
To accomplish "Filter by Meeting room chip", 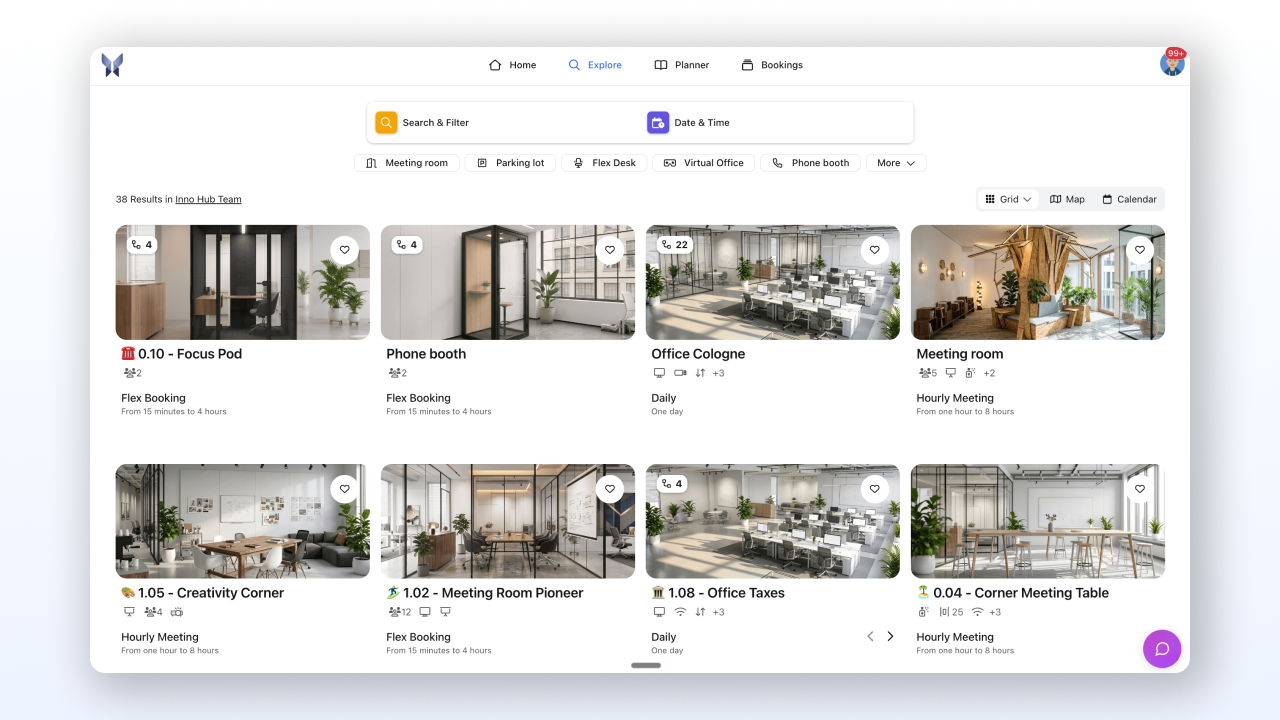I will 407,163.
